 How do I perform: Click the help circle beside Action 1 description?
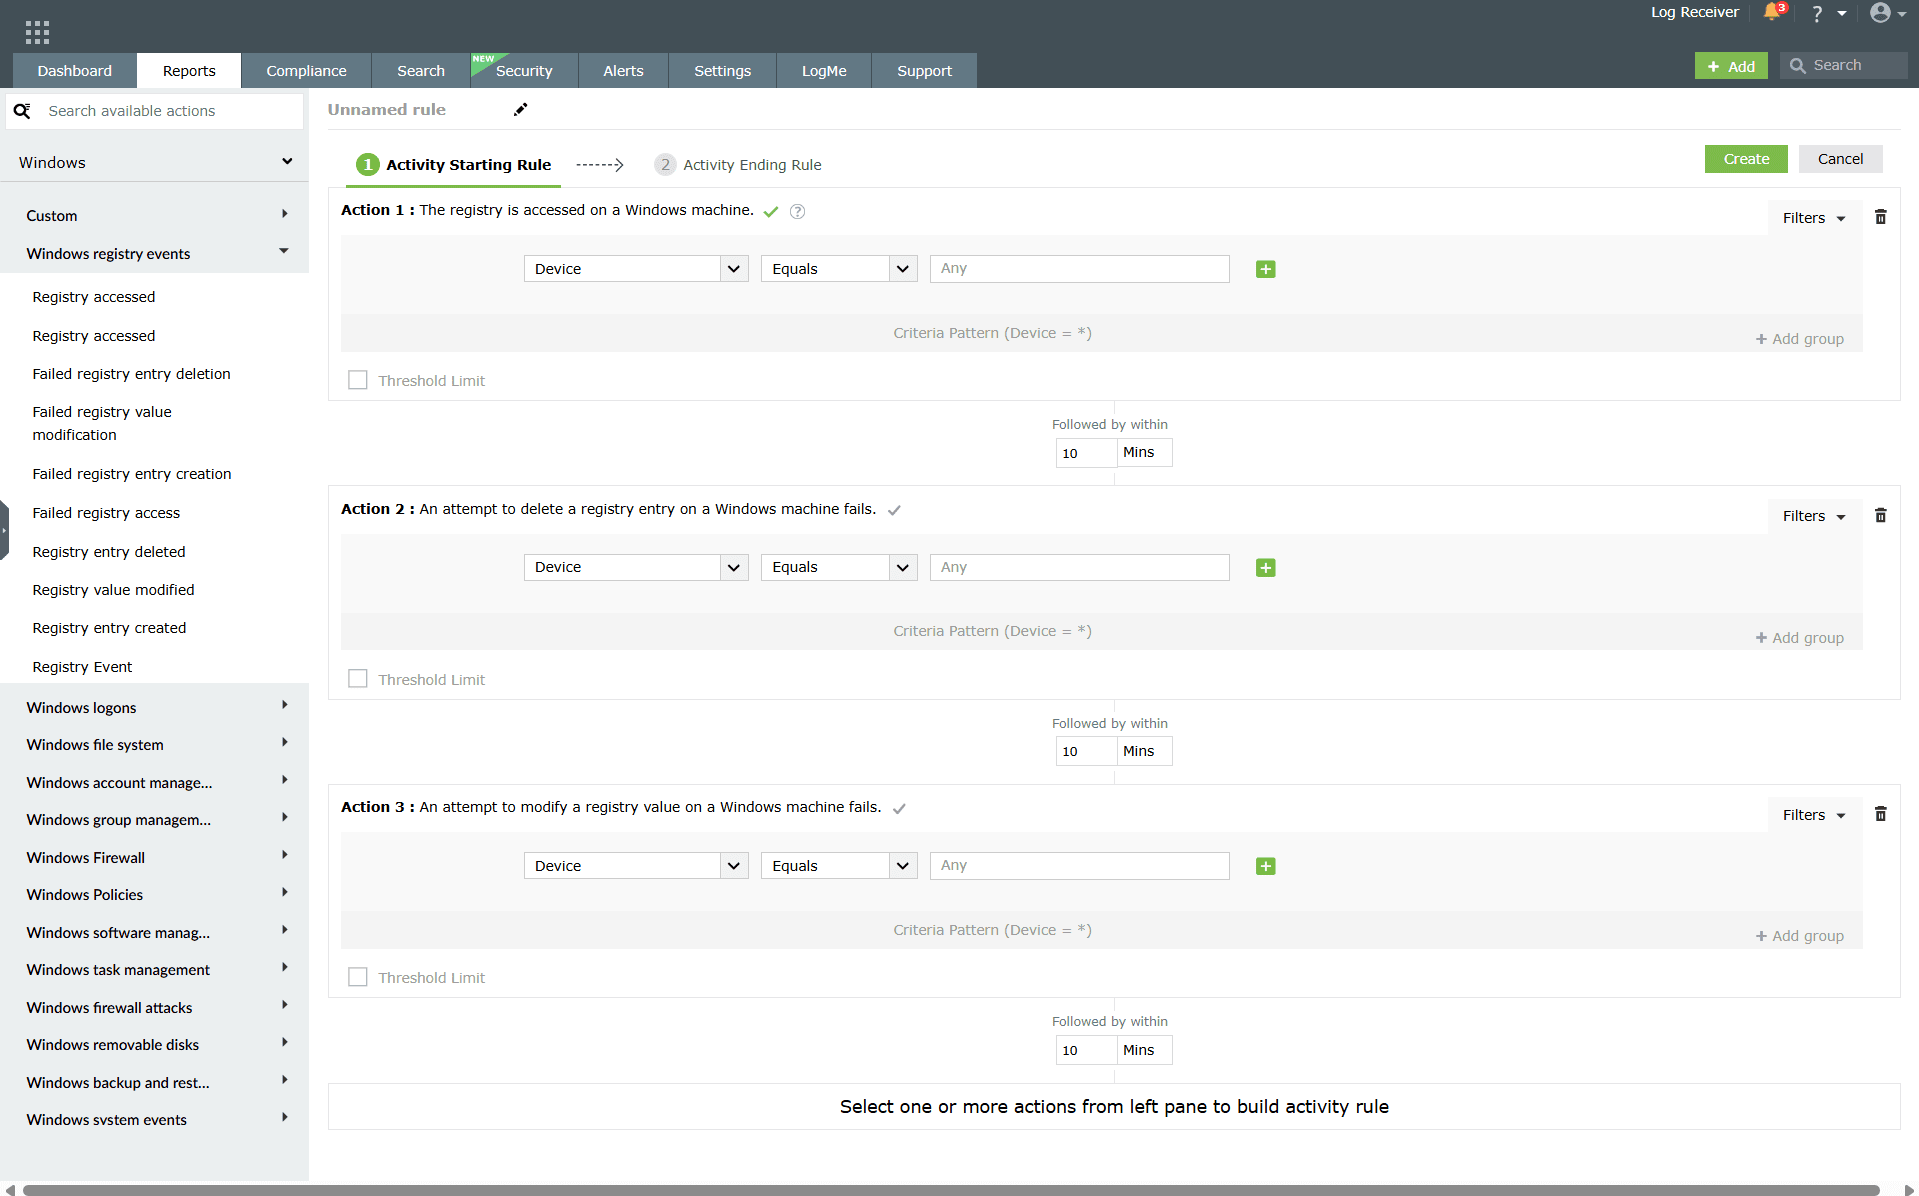coord(797,211)
